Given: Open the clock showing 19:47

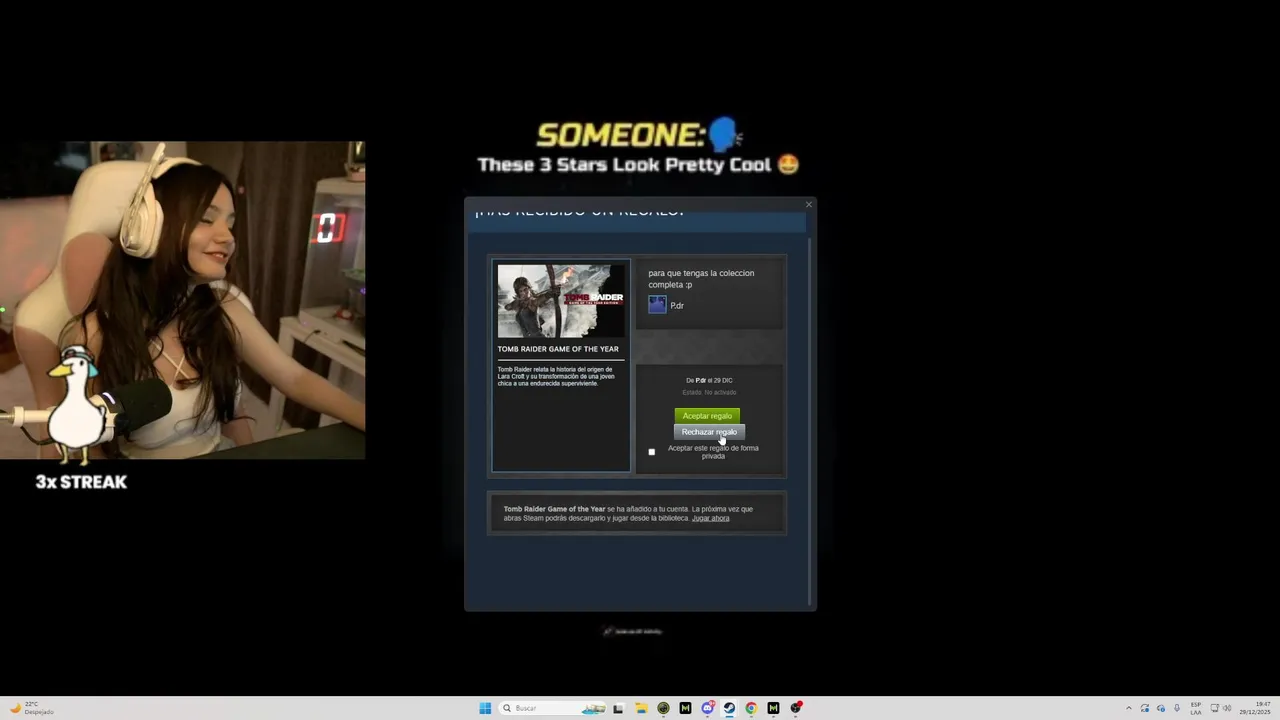Looking at the screenshot, I should pos(1254,708).
